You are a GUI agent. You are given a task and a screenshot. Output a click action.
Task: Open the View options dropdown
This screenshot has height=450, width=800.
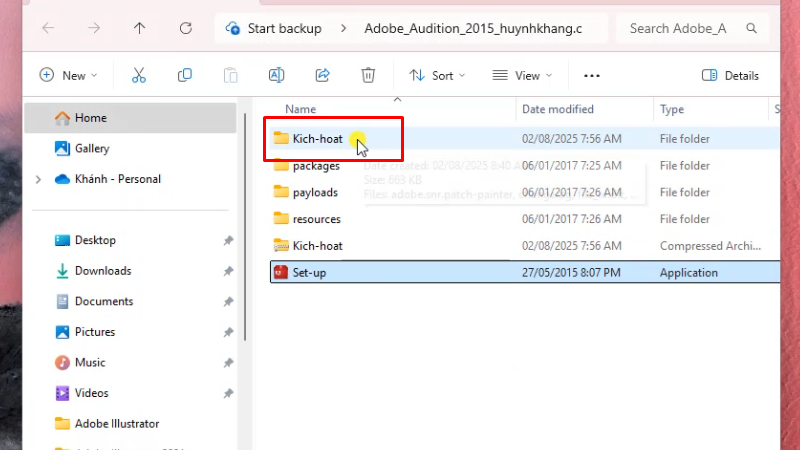522,76
